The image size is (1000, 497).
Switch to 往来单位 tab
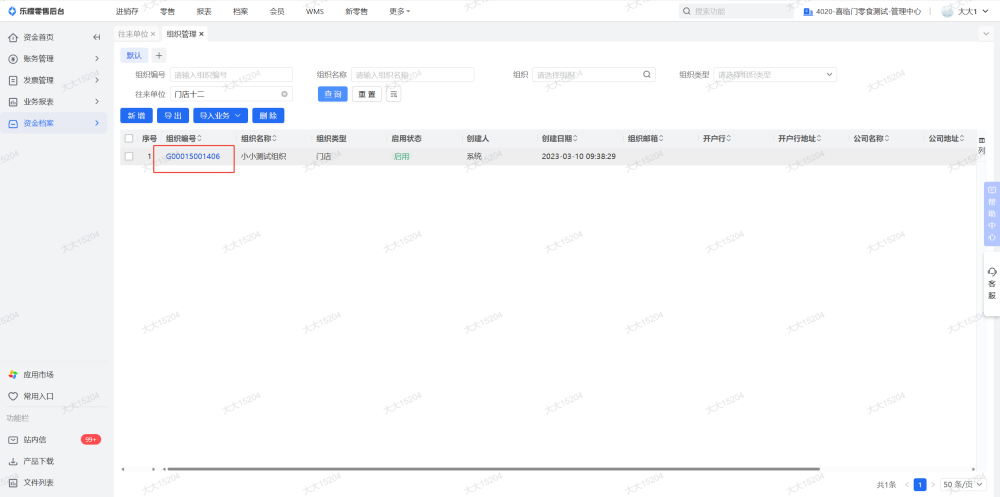point(133,34)
